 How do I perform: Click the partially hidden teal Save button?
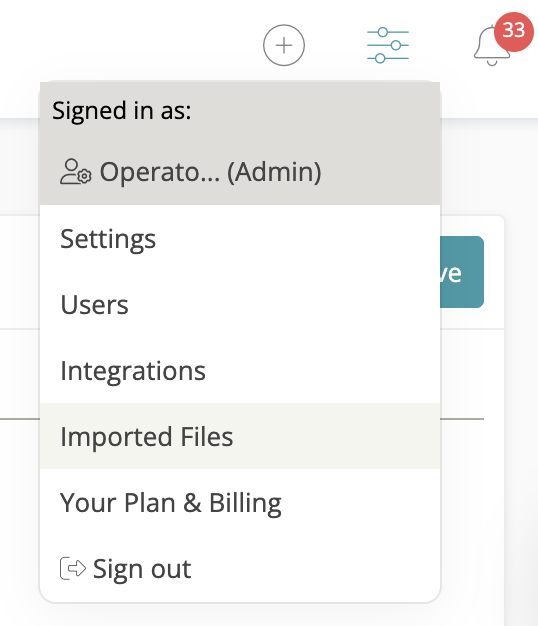pos(462,272)
